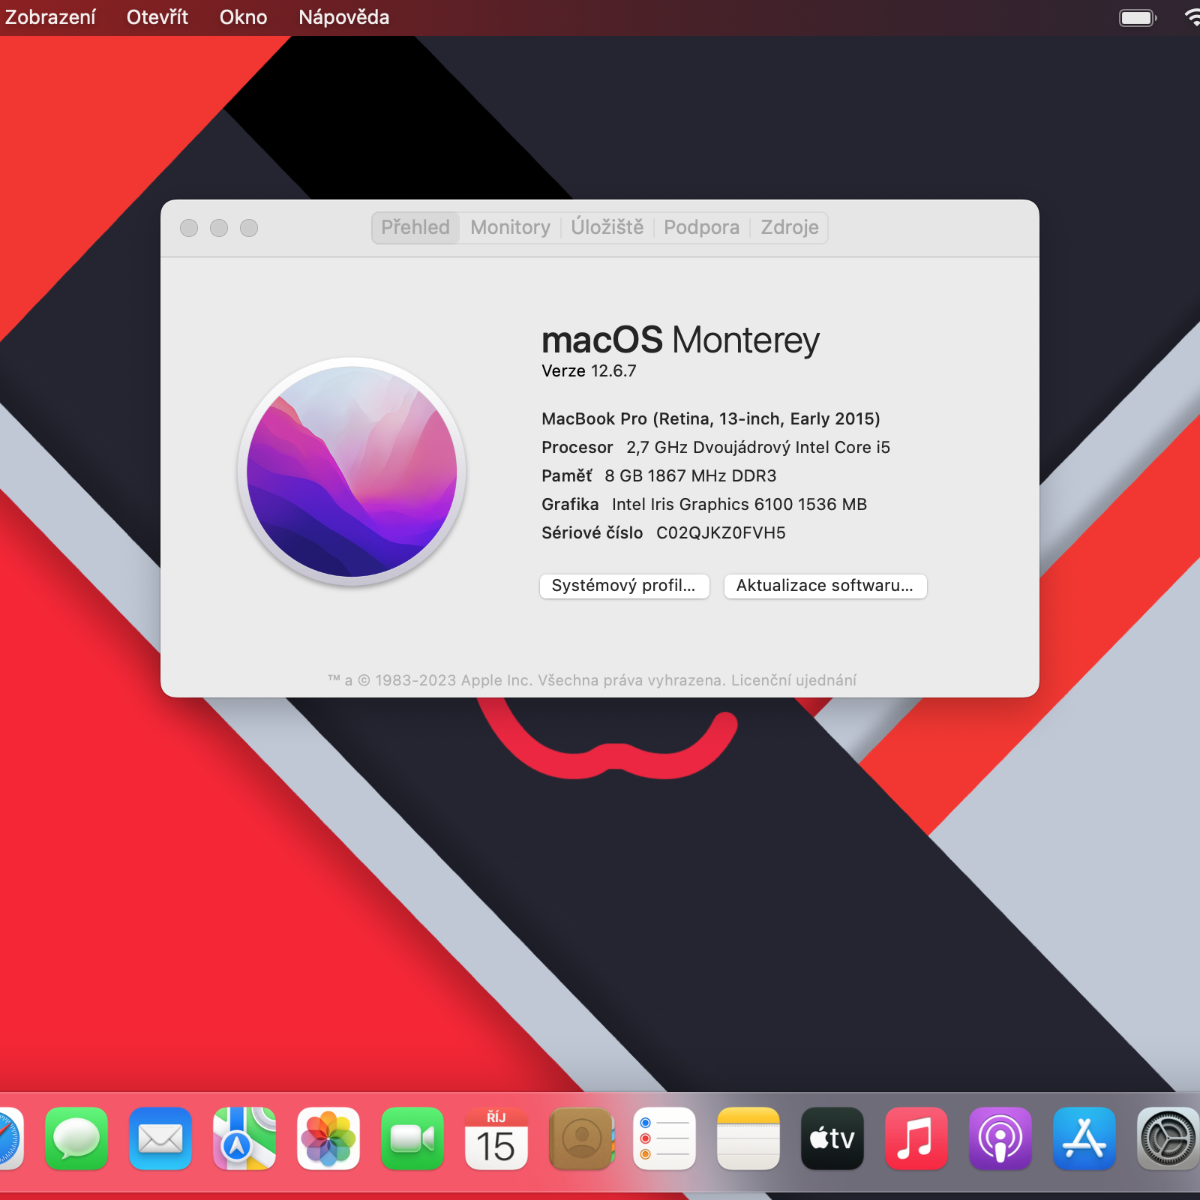Switch to the Přehled tab
The width and height of the screenshot is (1200, 1200).
[415, 227]
